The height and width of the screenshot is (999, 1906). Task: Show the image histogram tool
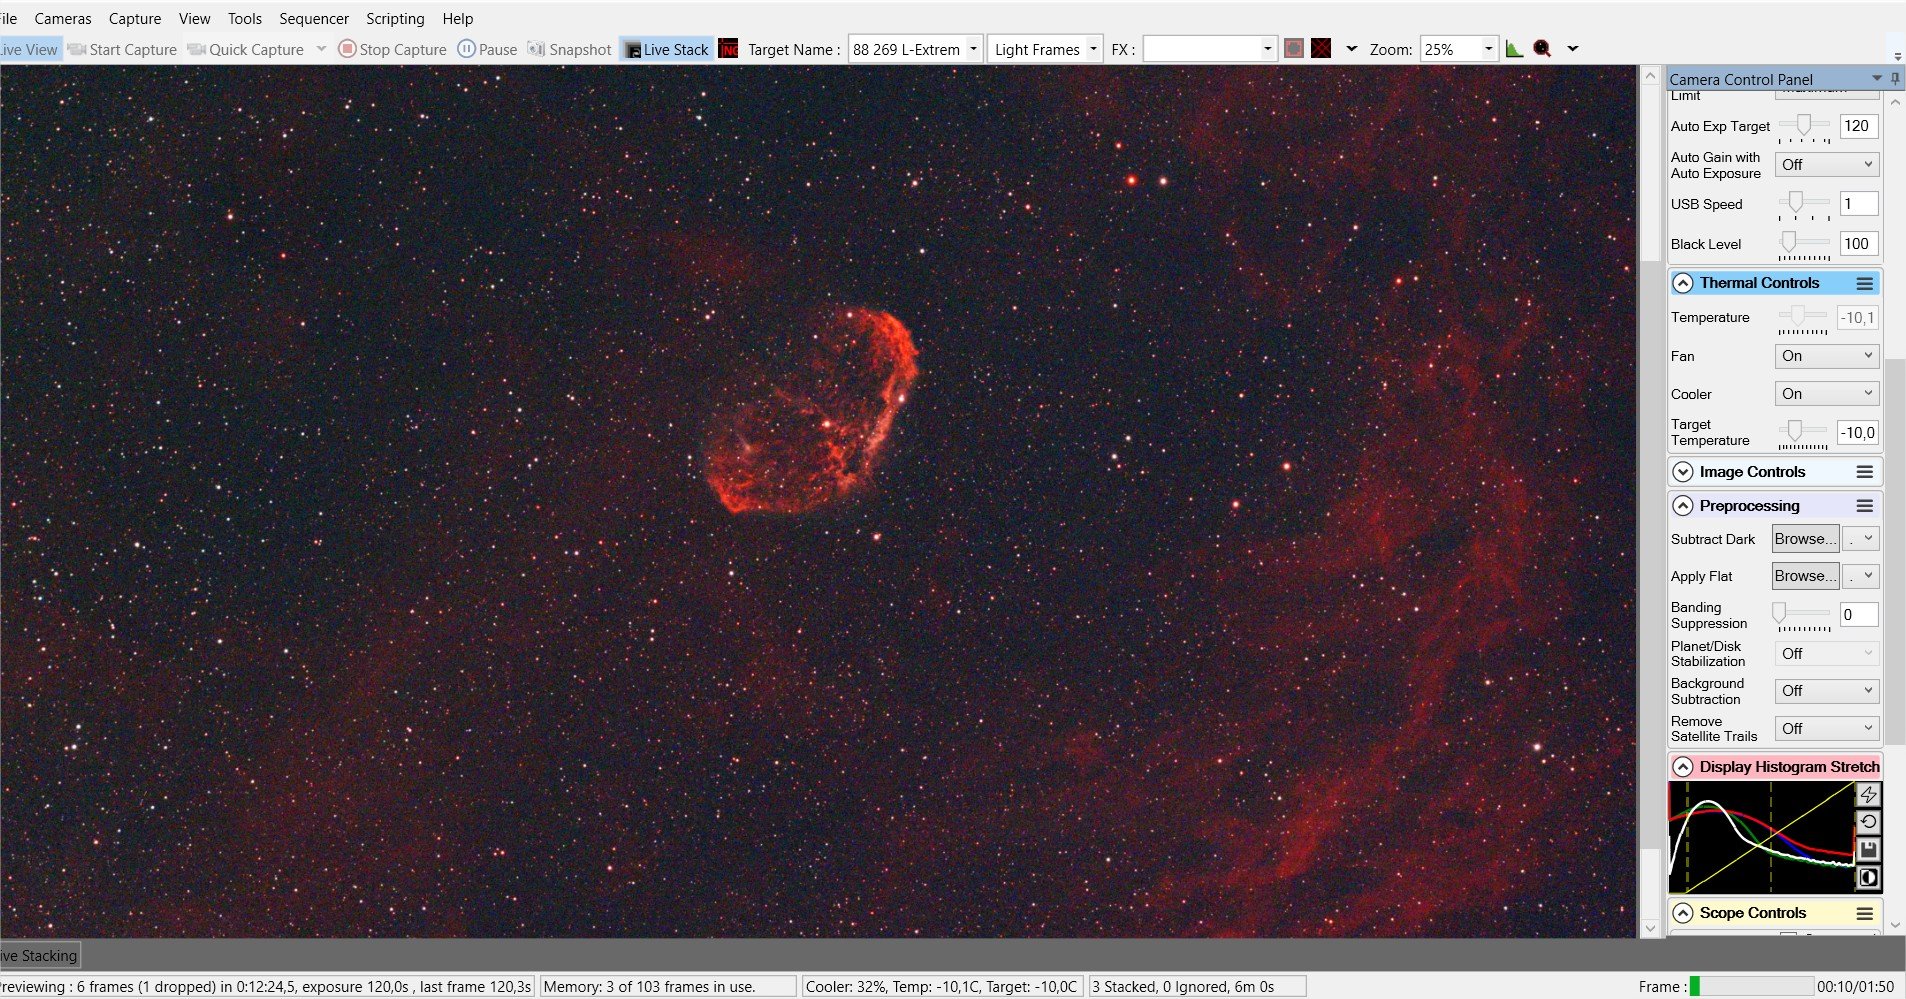click(1514, 49)
